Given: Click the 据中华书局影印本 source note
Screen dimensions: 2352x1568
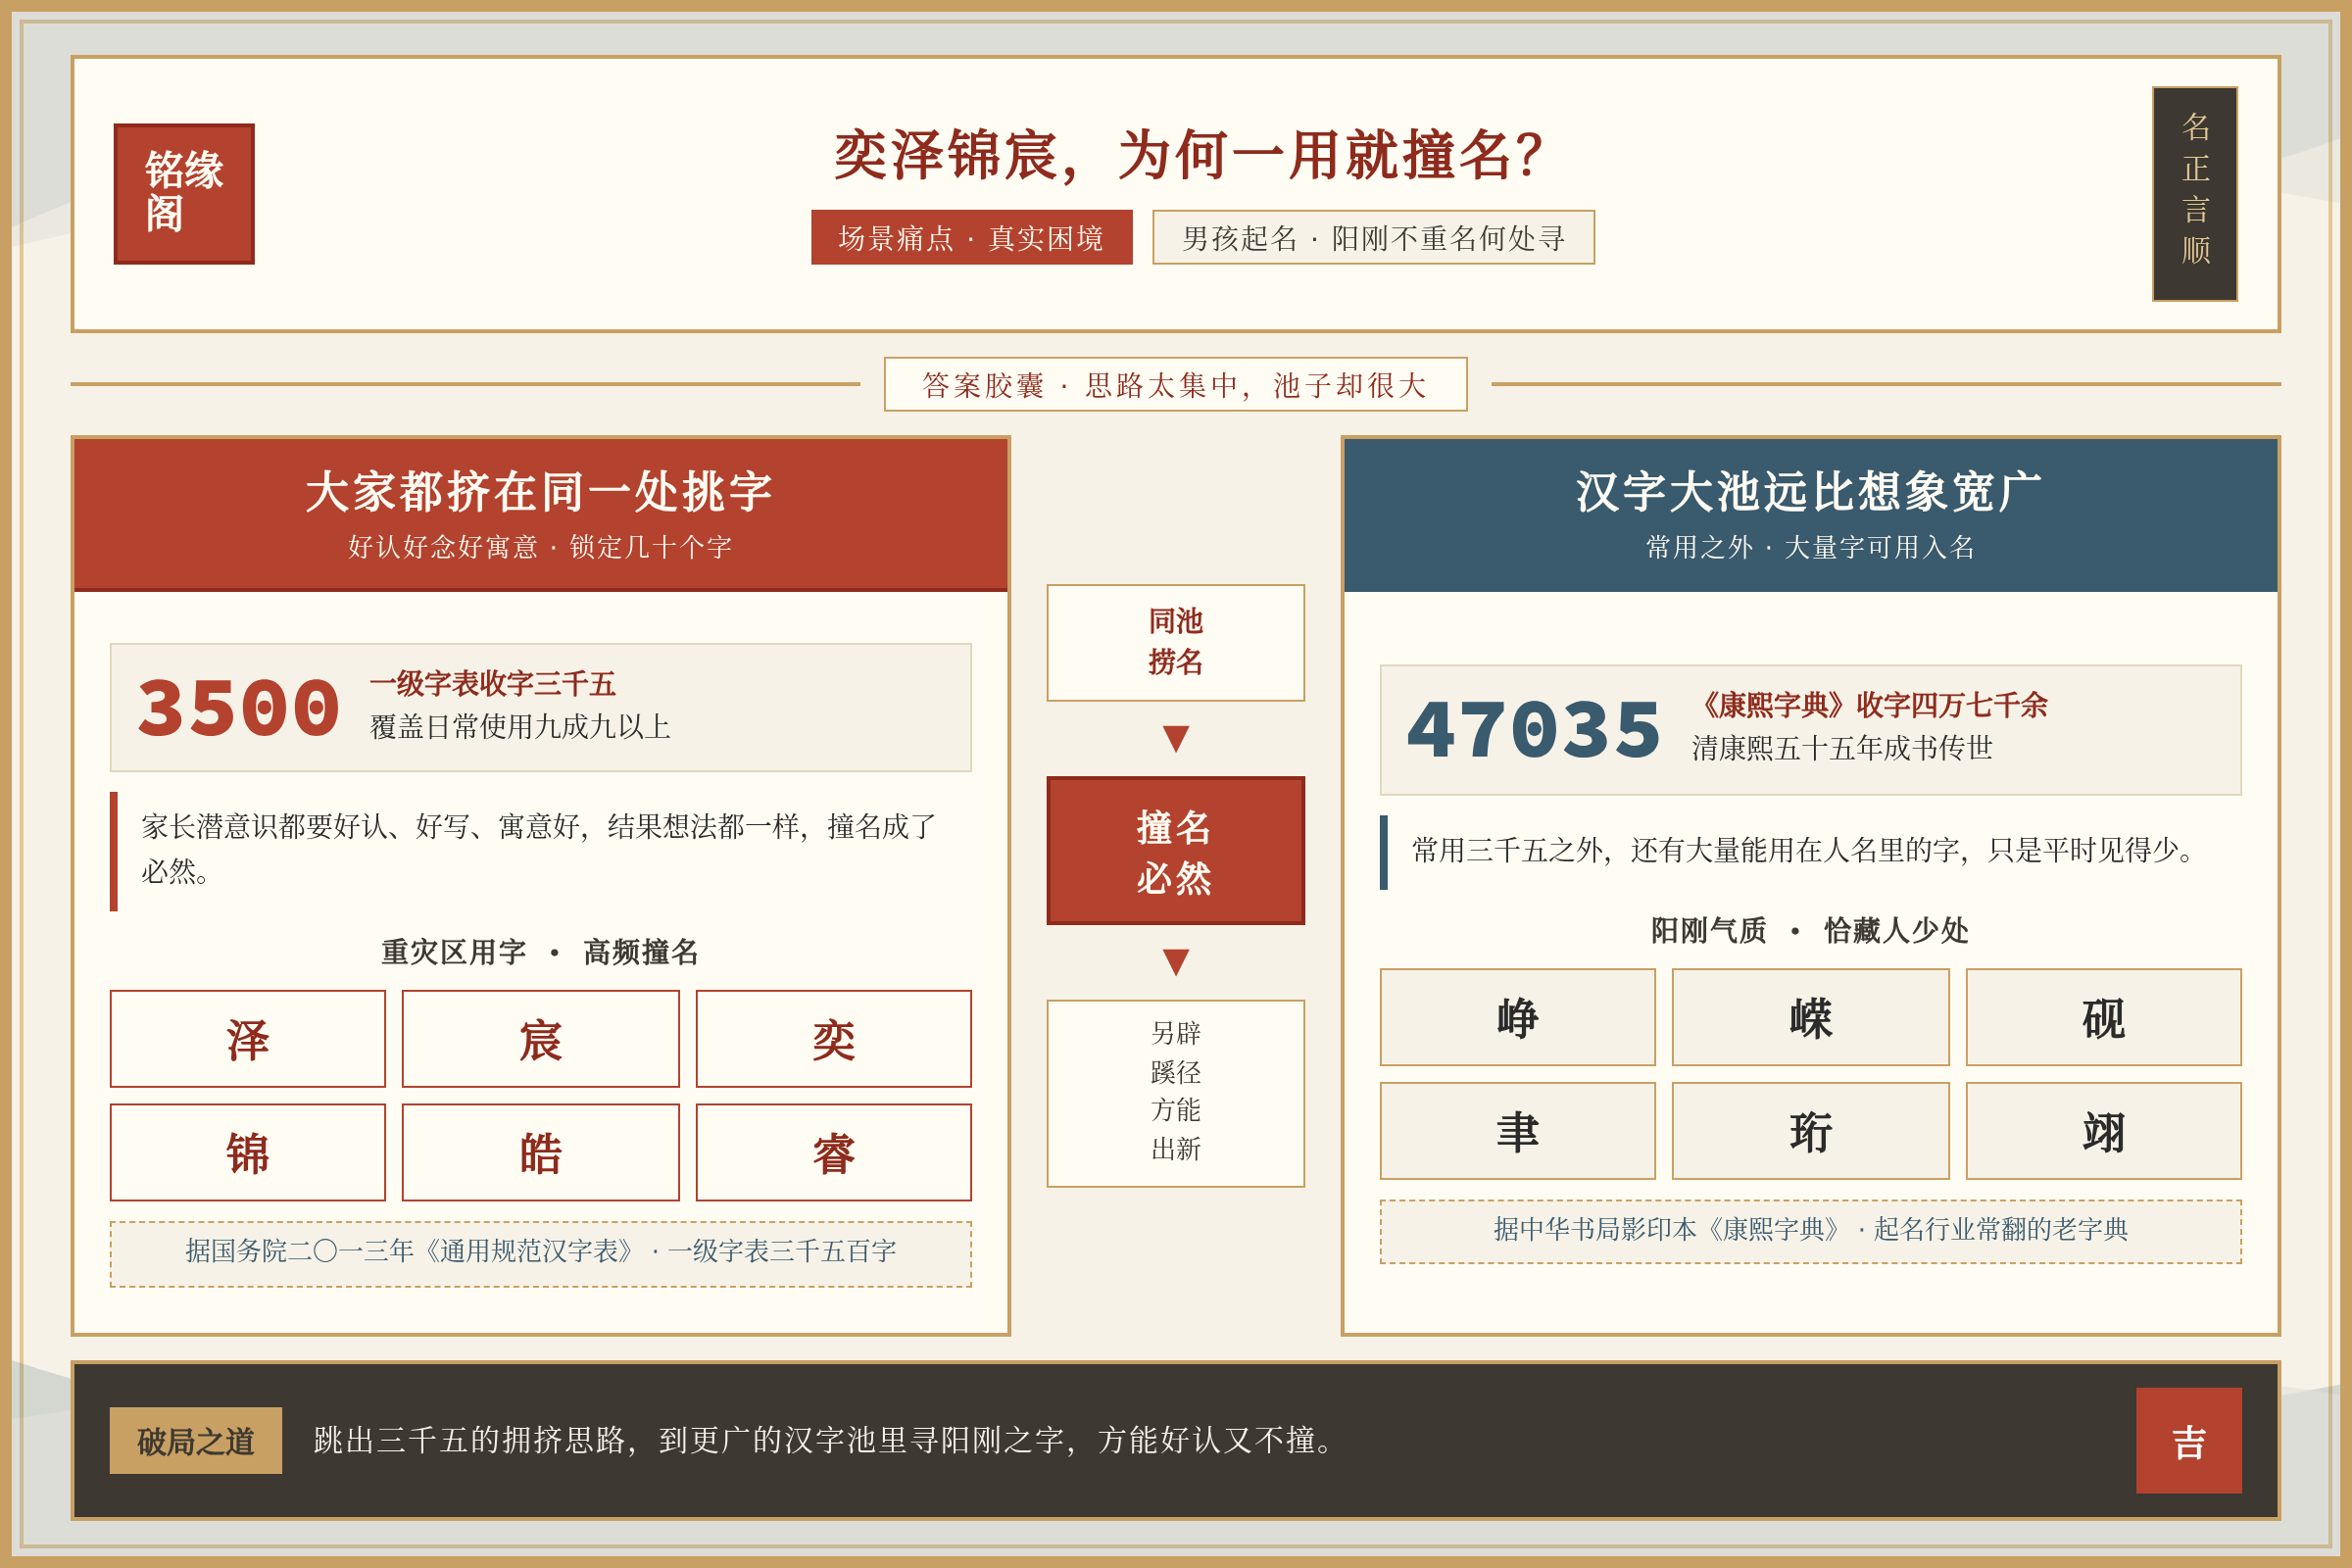Looking at the screenshot, I should [x=1810, y=1231].
